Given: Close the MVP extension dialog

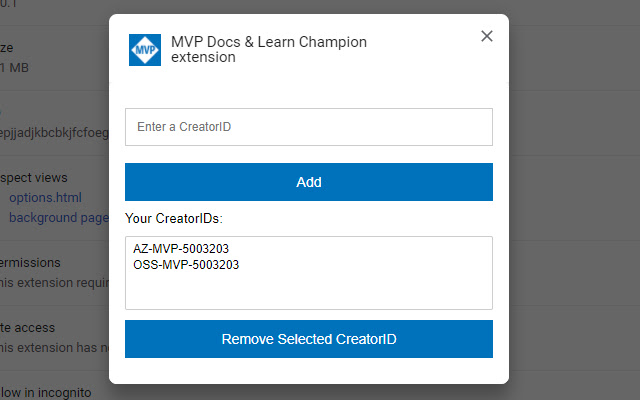Looking at the screenshot, I should click(487, 37).
